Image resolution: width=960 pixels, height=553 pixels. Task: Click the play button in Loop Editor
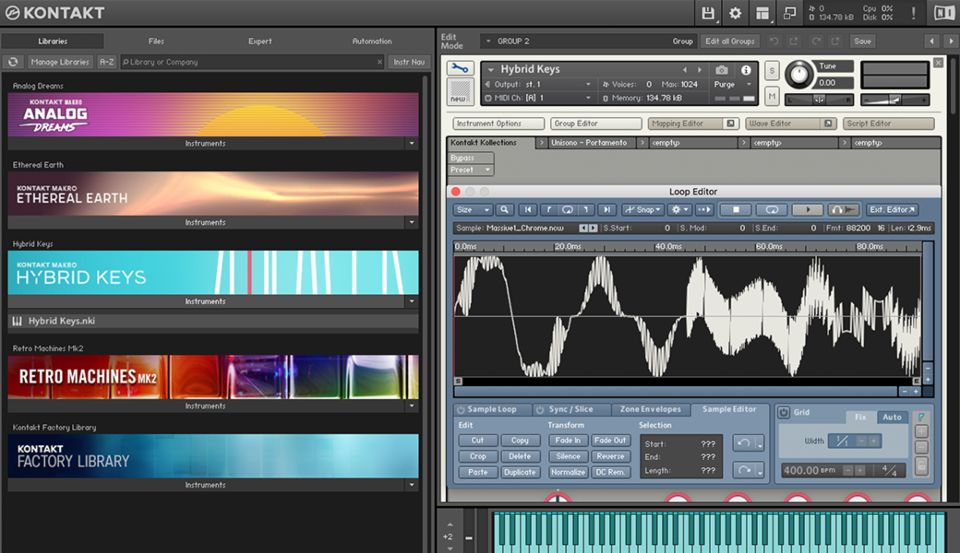click(808, 209)
